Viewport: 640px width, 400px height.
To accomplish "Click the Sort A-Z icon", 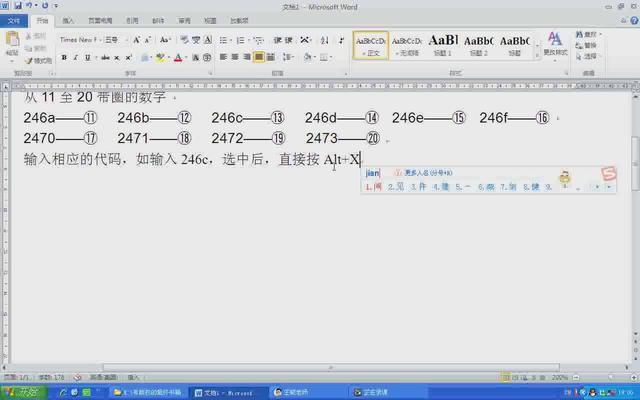I will 324,40.
